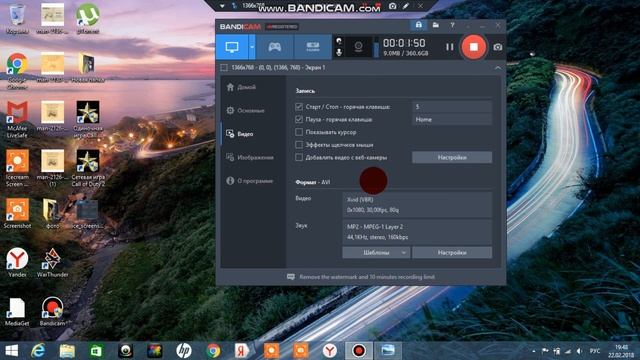The width and height of the screenshot is (640, 360).
Task: Open the Домой section
Action: 247,87
